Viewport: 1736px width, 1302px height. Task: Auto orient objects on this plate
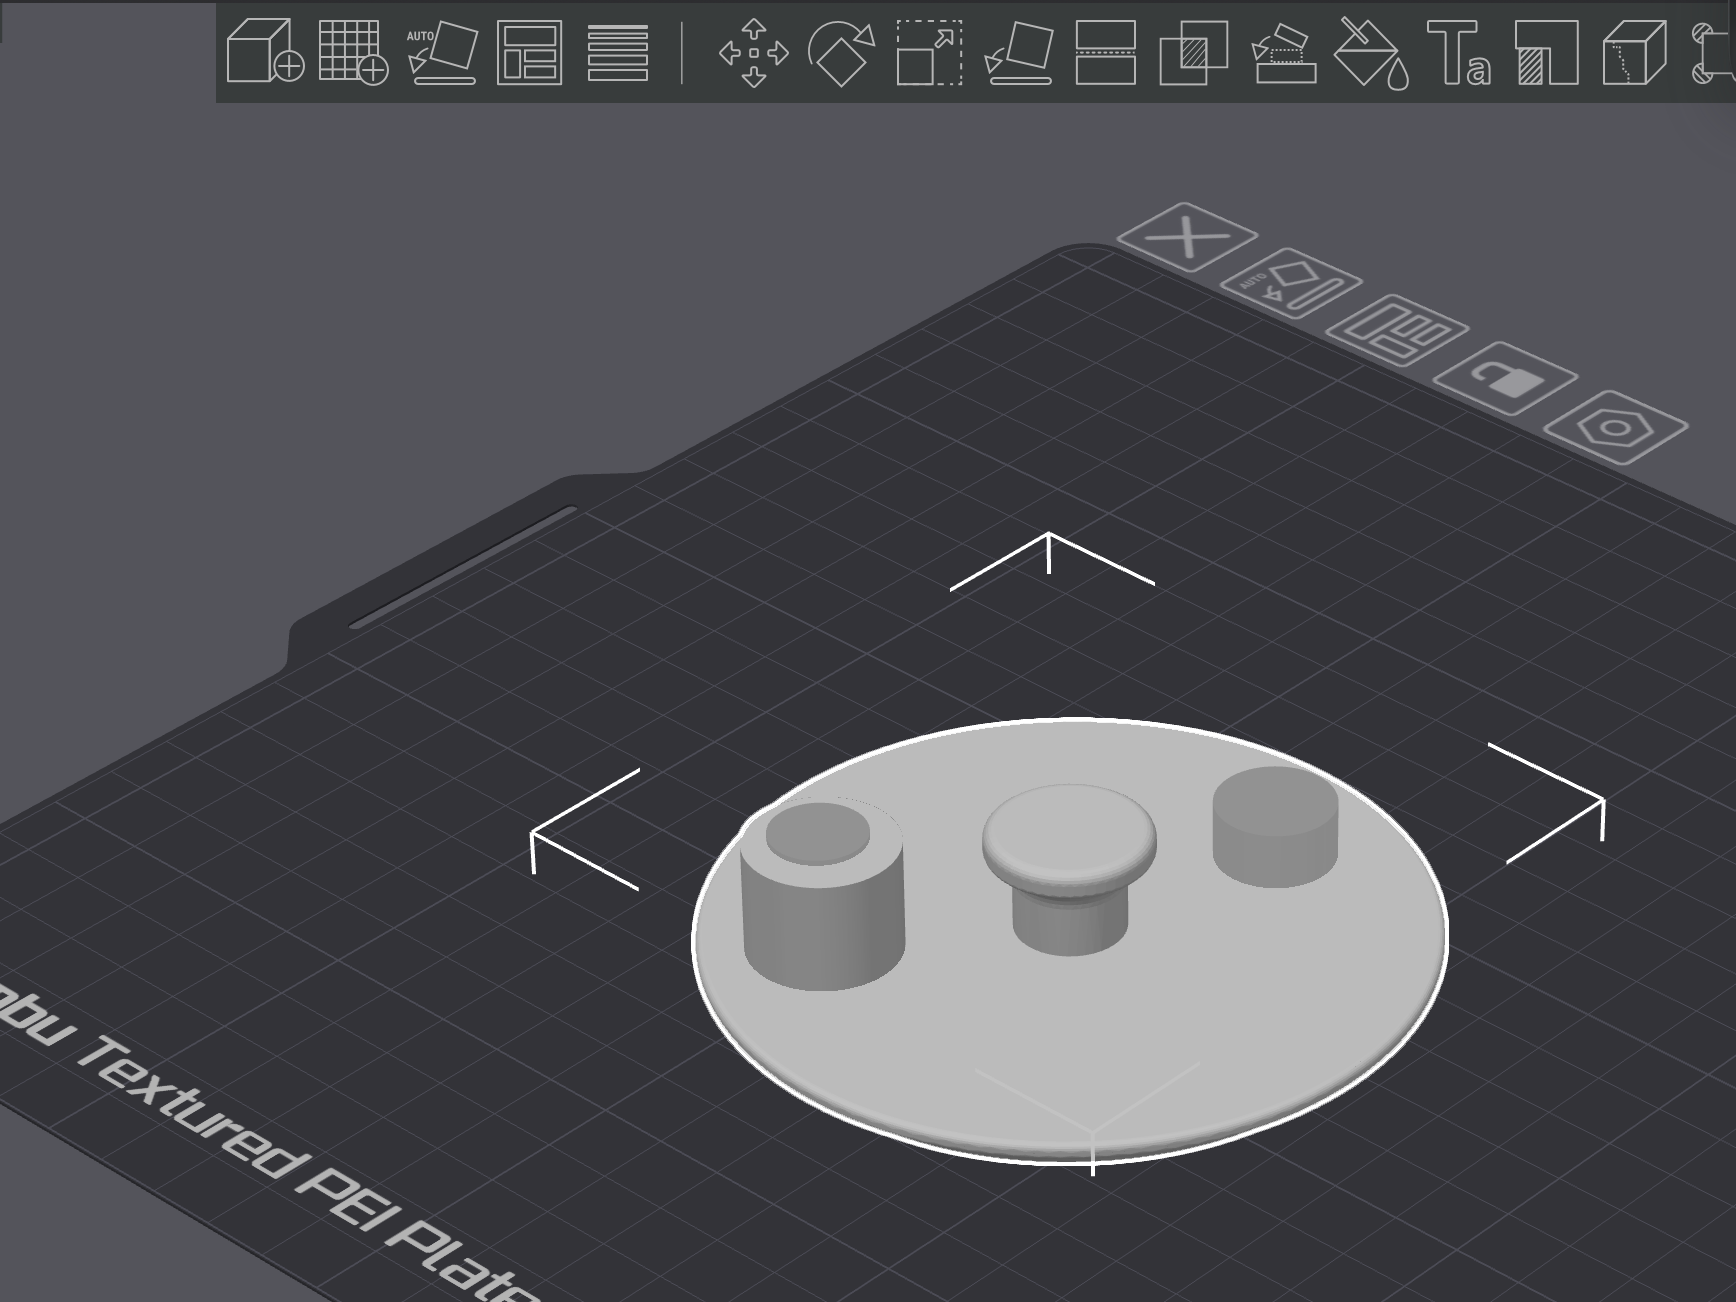point(1291,283)
